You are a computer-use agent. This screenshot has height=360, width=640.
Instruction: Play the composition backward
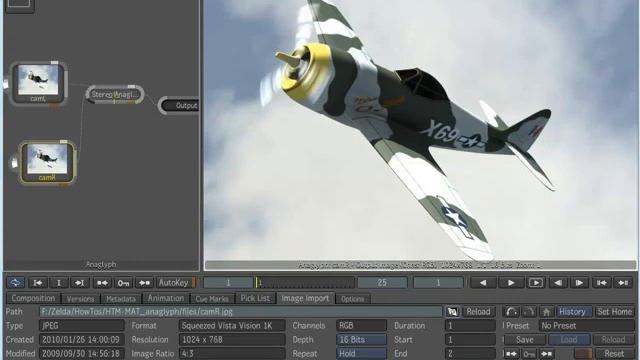(x=483, y=282)
